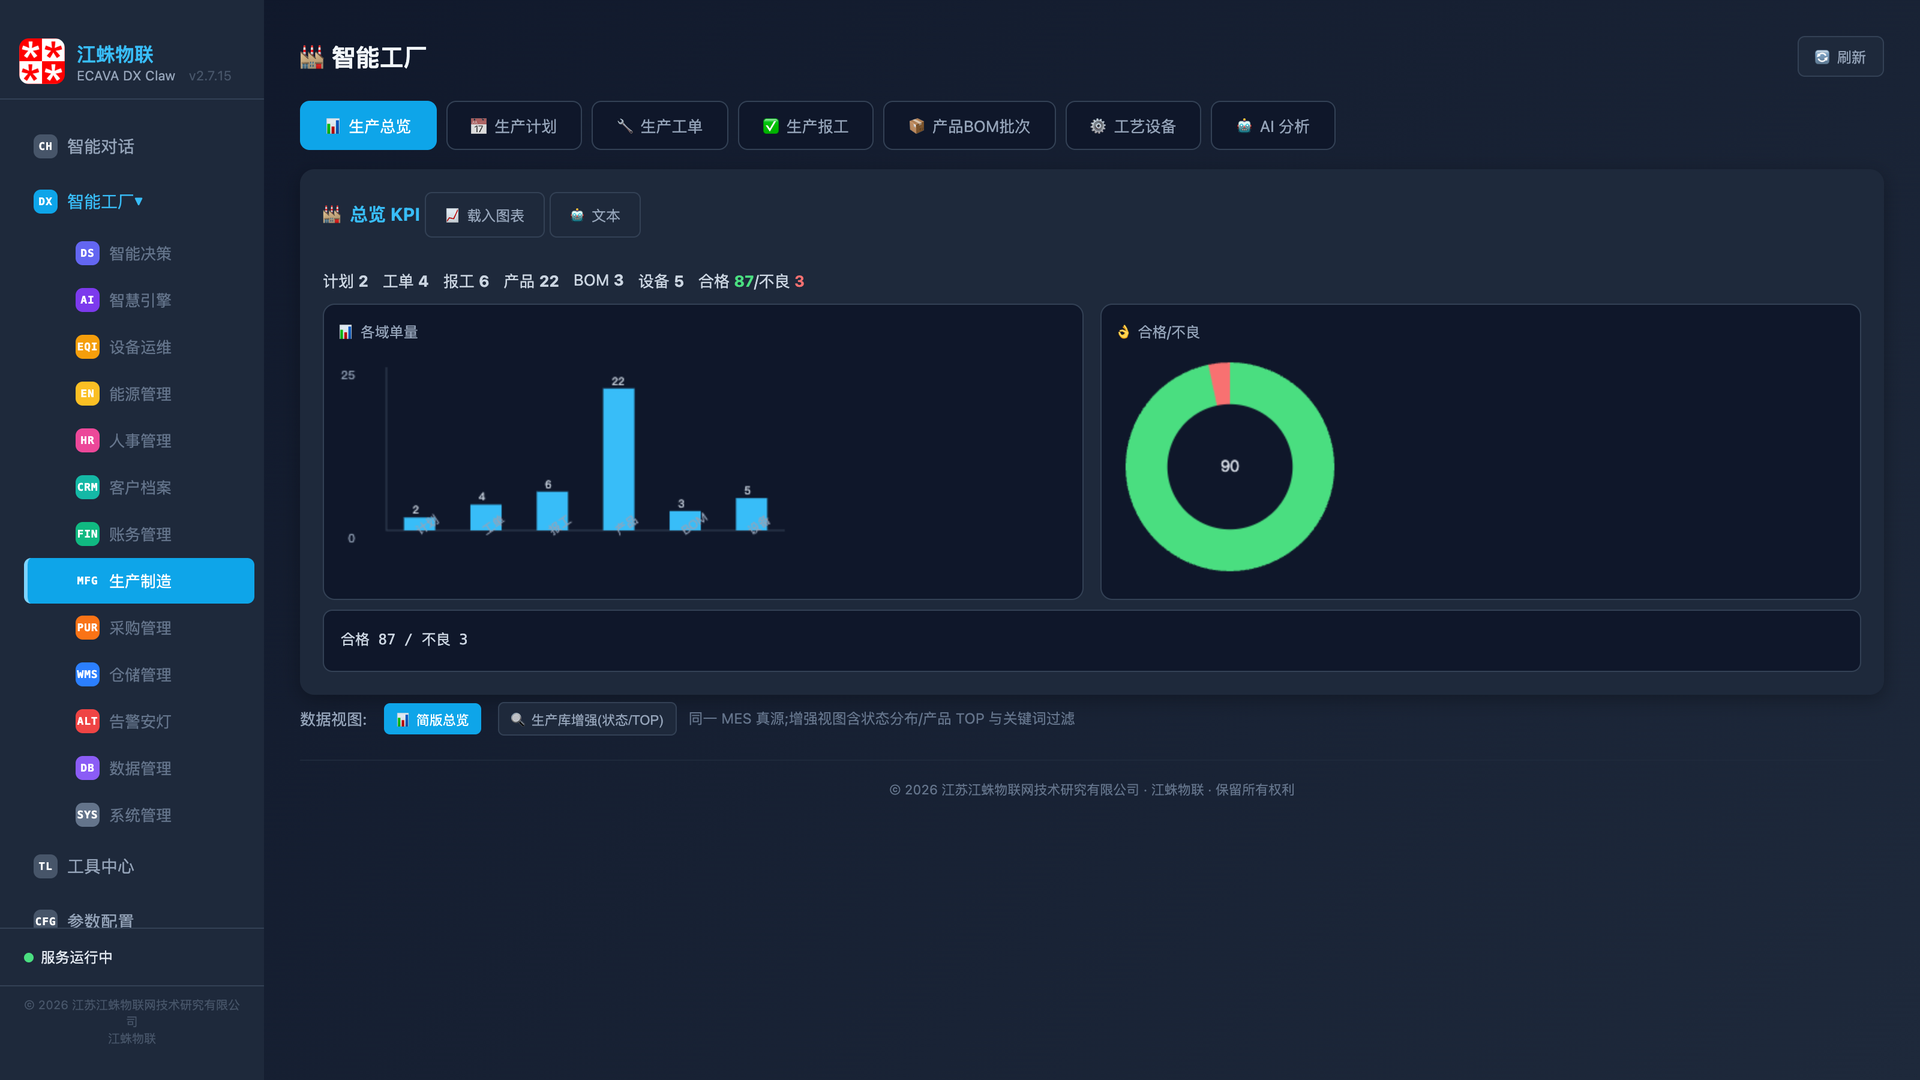Switch to the 产品BOM批次 tab
Image resolution: width=1920 pixels, height=1080 pixels.
point(969,126)
